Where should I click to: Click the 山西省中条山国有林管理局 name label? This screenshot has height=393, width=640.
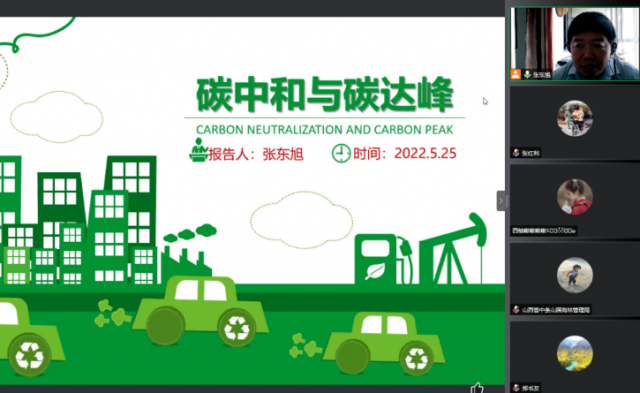click(x=556, y=310)
